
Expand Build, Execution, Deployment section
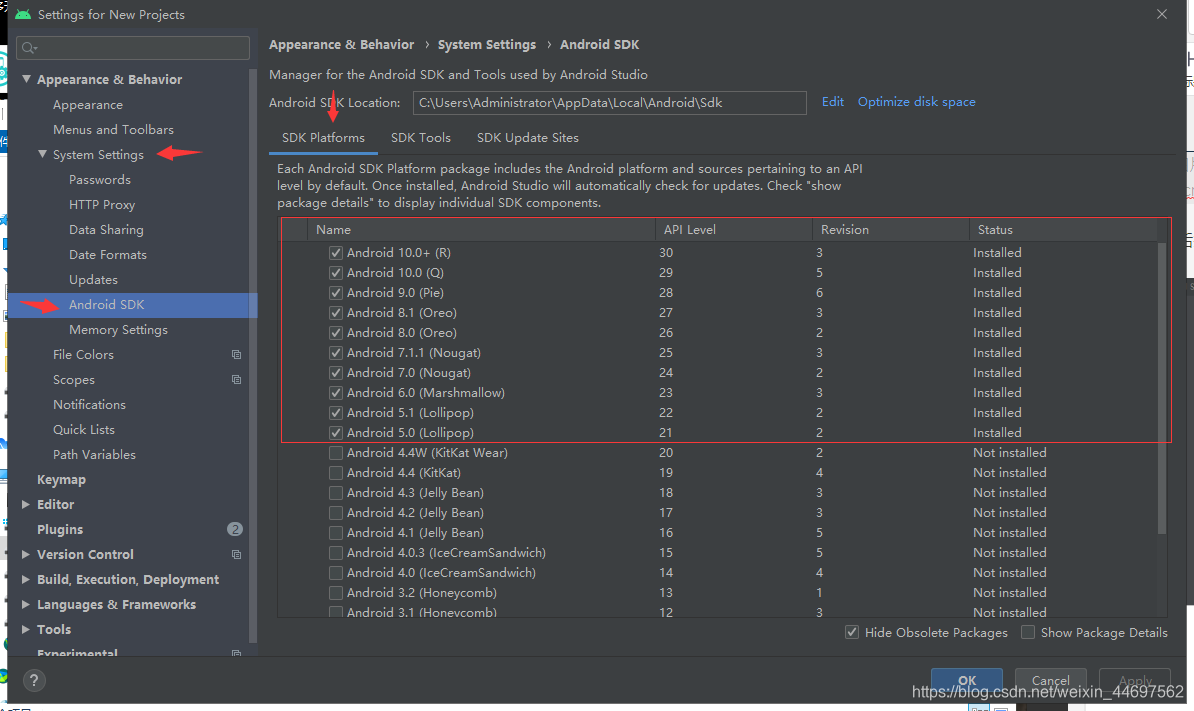(26, 579)
